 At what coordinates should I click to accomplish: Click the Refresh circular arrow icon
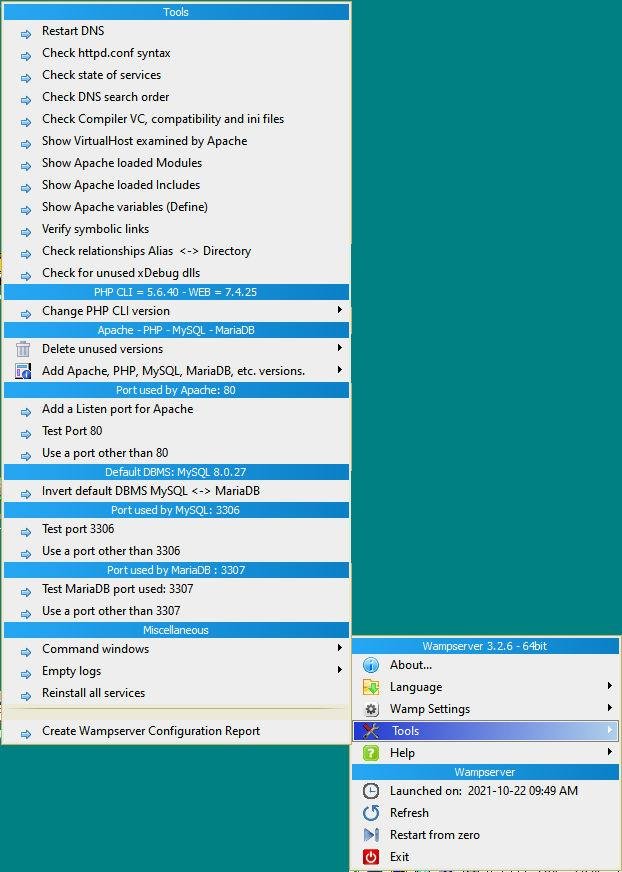371,813
